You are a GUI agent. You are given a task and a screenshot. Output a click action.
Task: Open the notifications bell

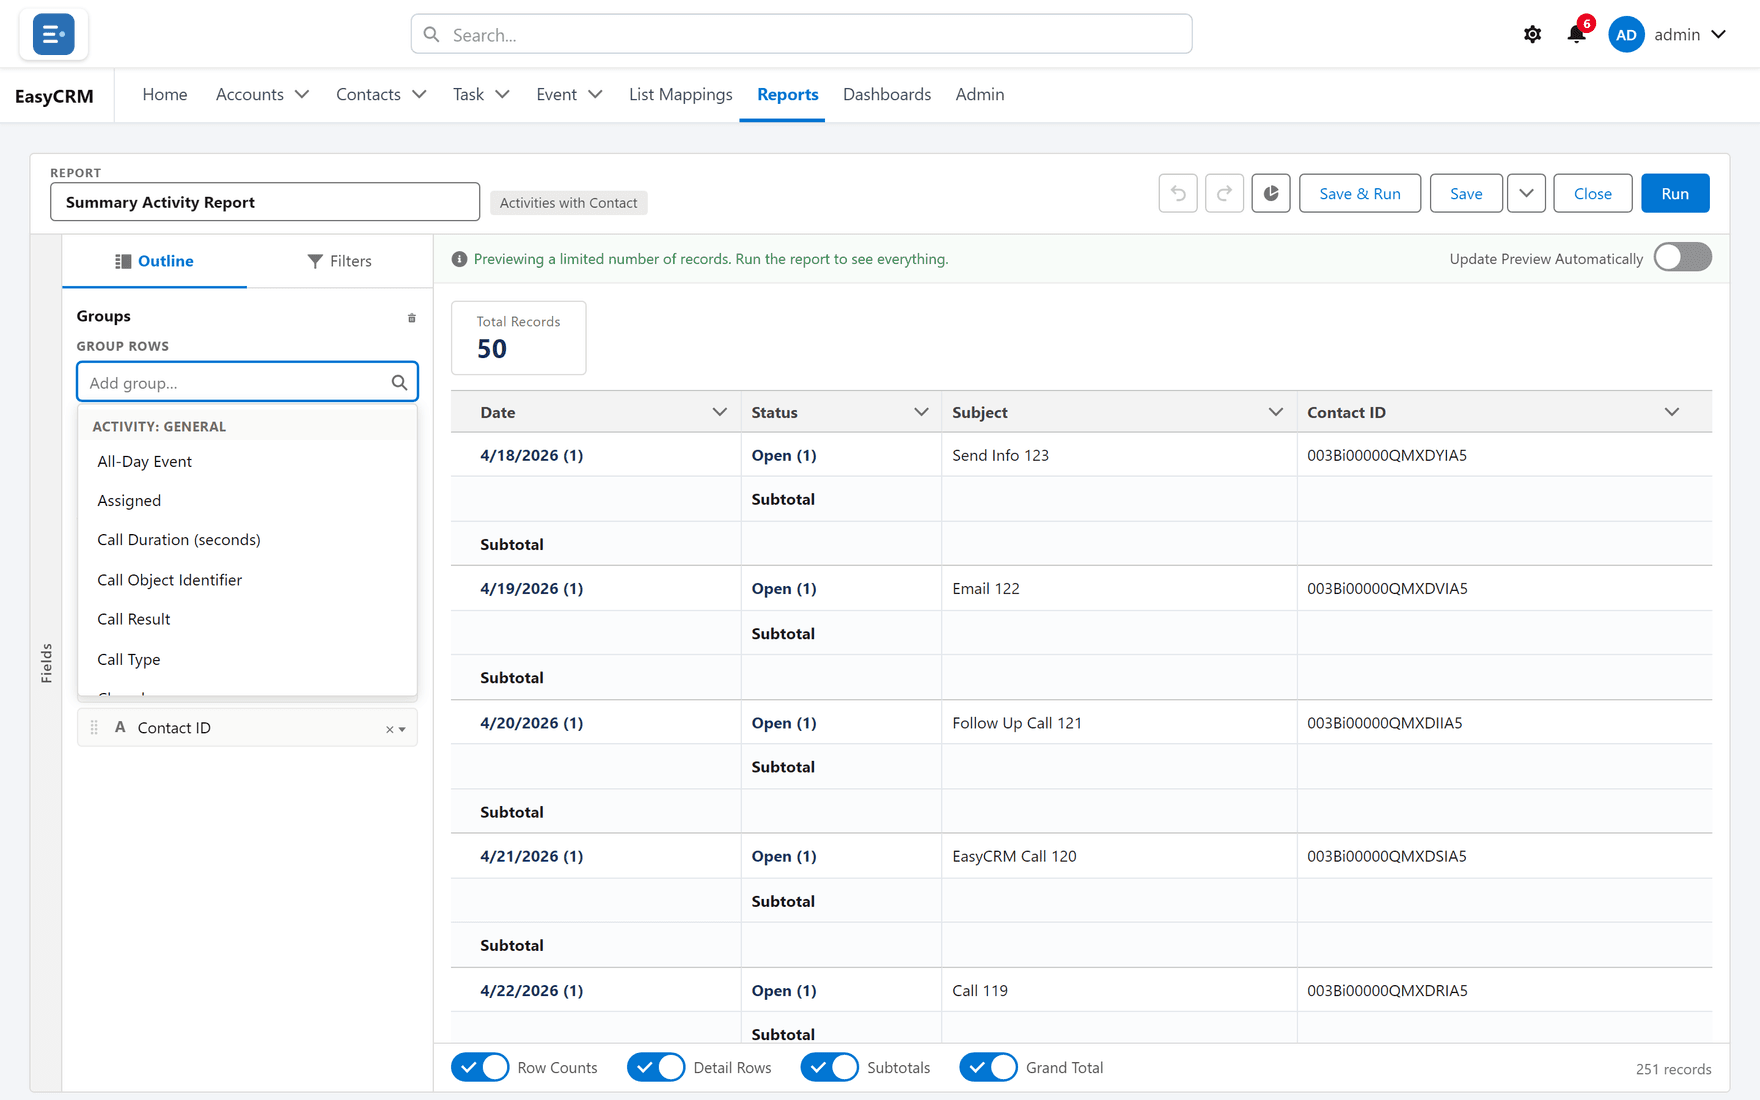[1577, 34]
